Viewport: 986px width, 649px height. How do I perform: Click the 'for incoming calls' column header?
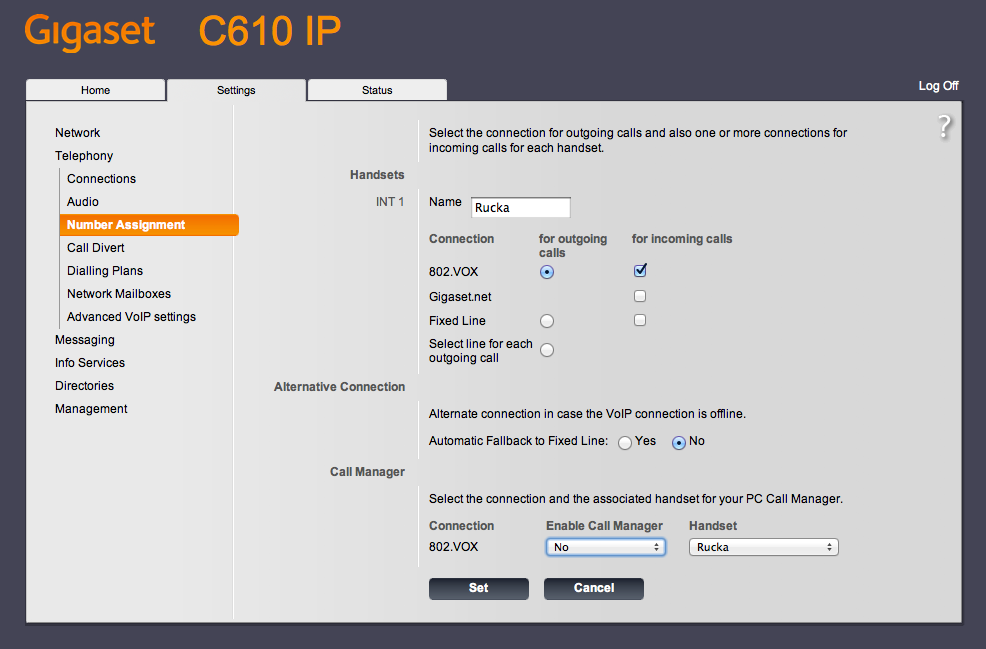682,239
